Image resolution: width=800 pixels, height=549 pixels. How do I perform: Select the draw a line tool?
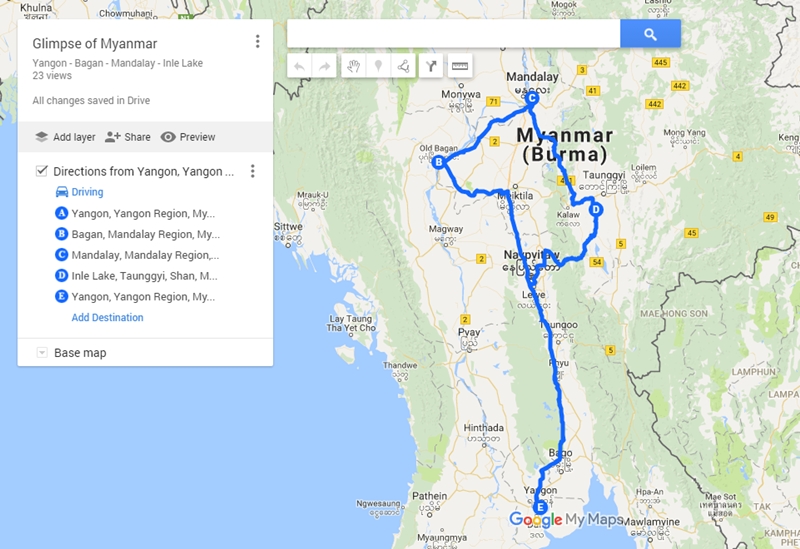(404, 66)
